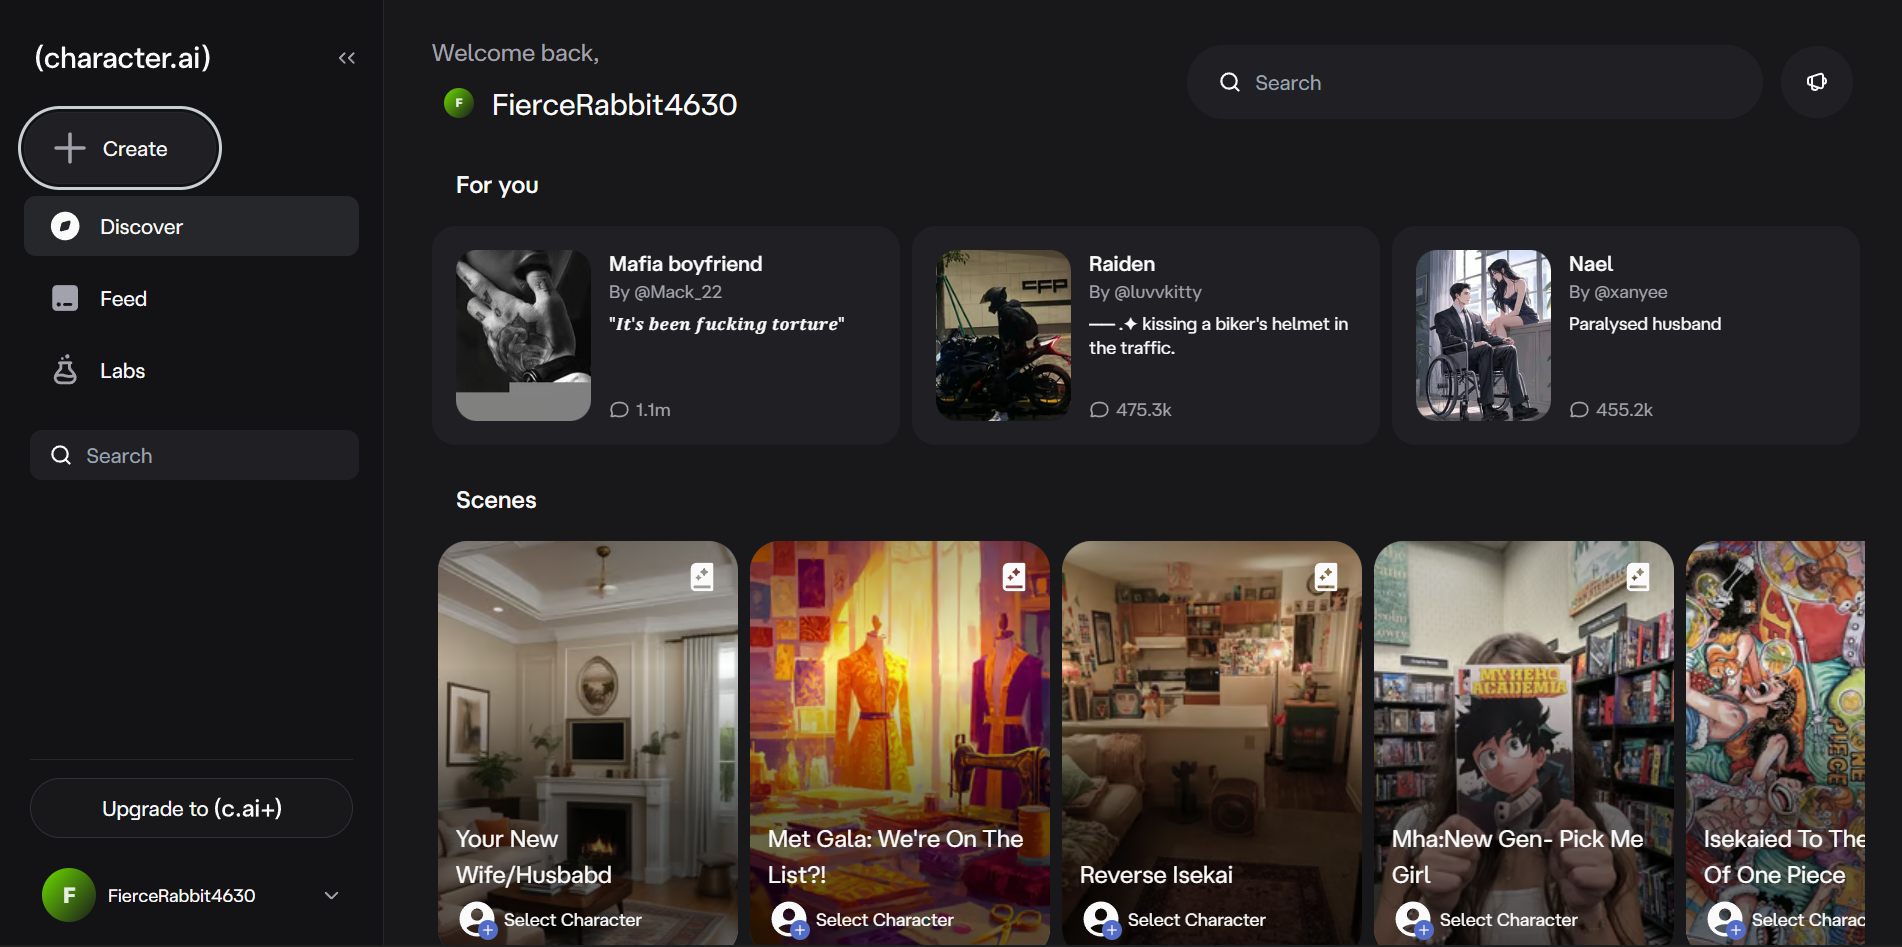Expand the FierceRabbit4630 account dropdown
Image resolution: width=1902 pixels, height=947 pixels.
click(x=331, y=895)
